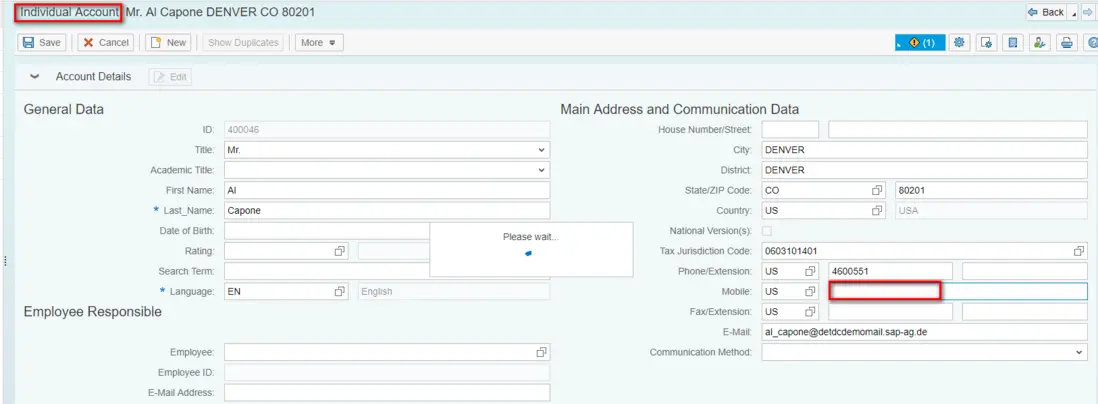Open the fact sheet document icon
1098x404 pixels.
point(1013,42)
